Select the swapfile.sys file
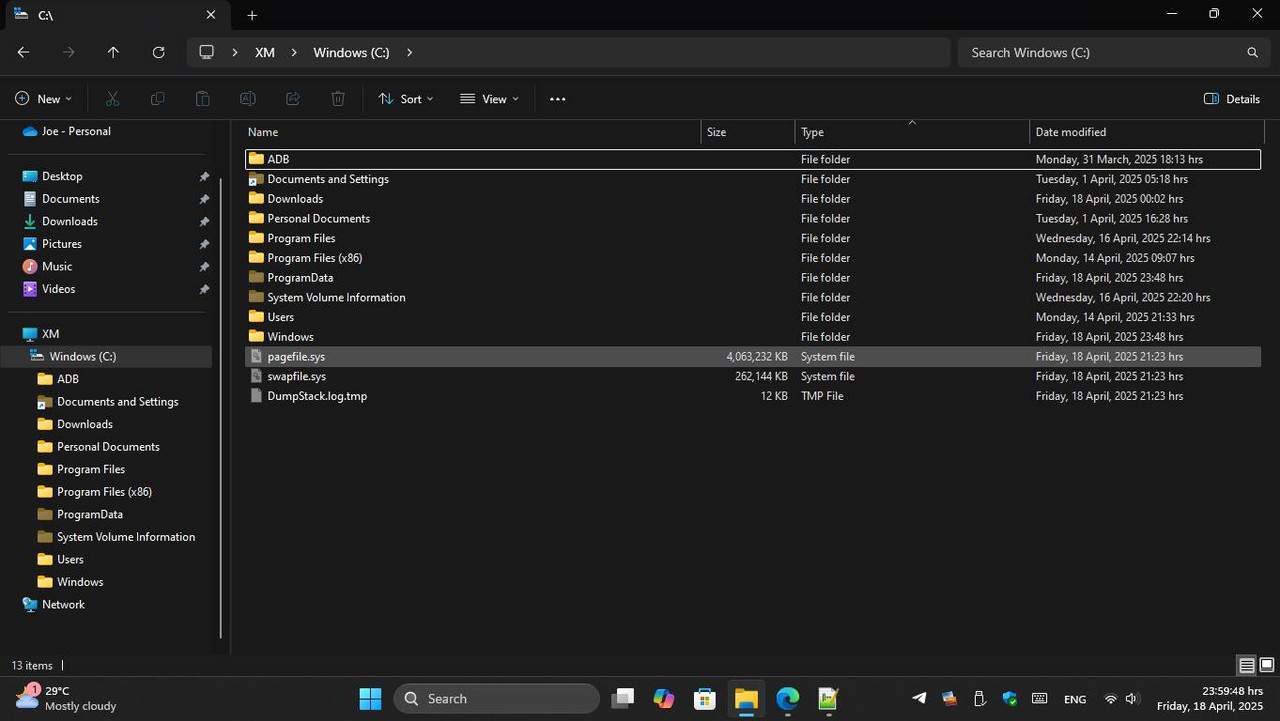The width and height of the screenshot is (1280, 721). pos(753,376)
